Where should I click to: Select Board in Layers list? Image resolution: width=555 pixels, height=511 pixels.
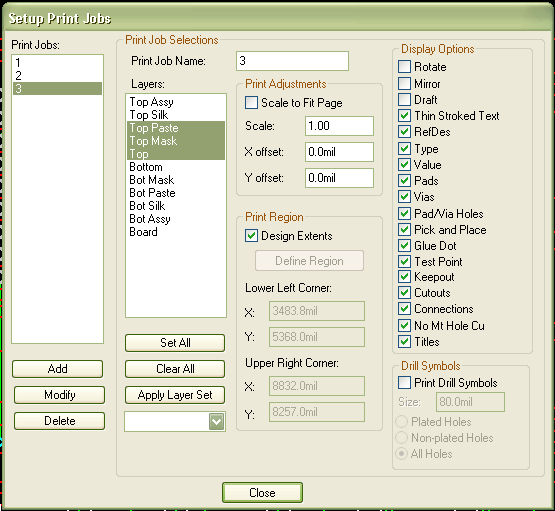[x=176, y=232]
